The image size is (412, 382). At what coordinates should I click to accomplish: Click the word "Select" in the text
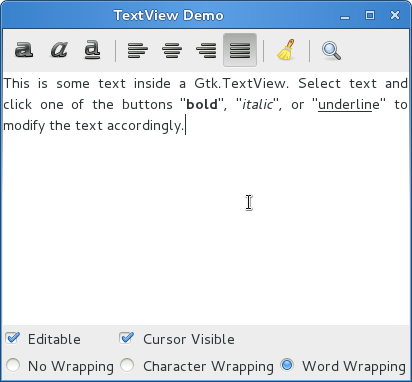(319, 83)
